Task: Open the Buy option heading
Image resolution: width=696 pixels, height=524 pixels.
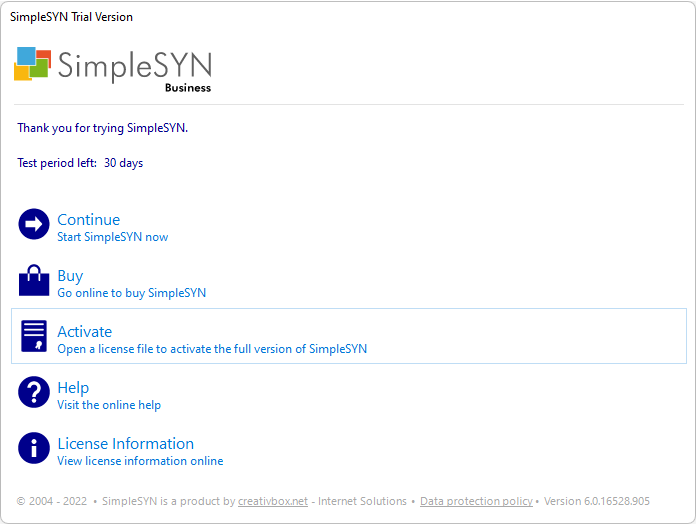Action: (70, 276)
